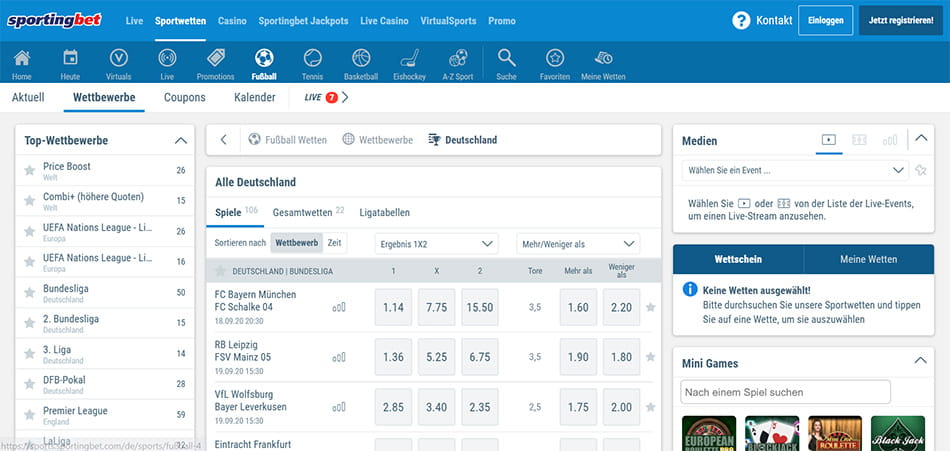Viewport: 950px width, 451px height.
Task: Favorite the 2. Bundesliga star
Action: click(29, 323)
